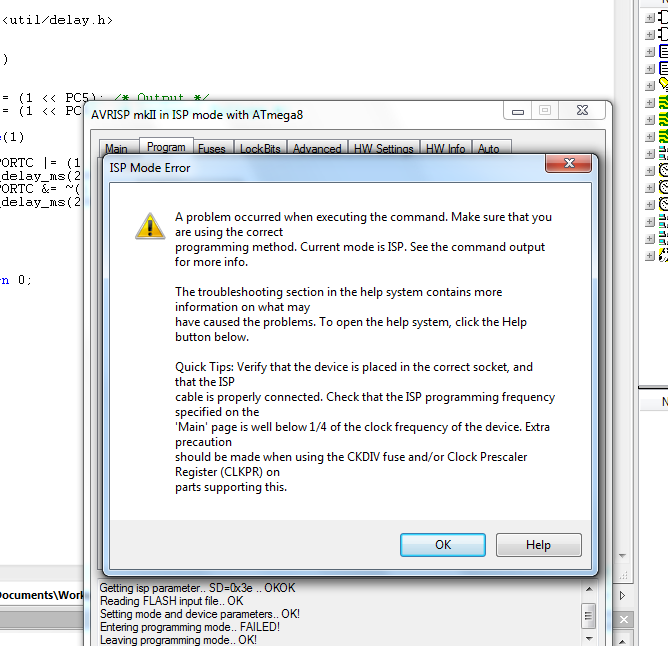Switch to the Fuses tab
The image size is (668, 646).
212,148
